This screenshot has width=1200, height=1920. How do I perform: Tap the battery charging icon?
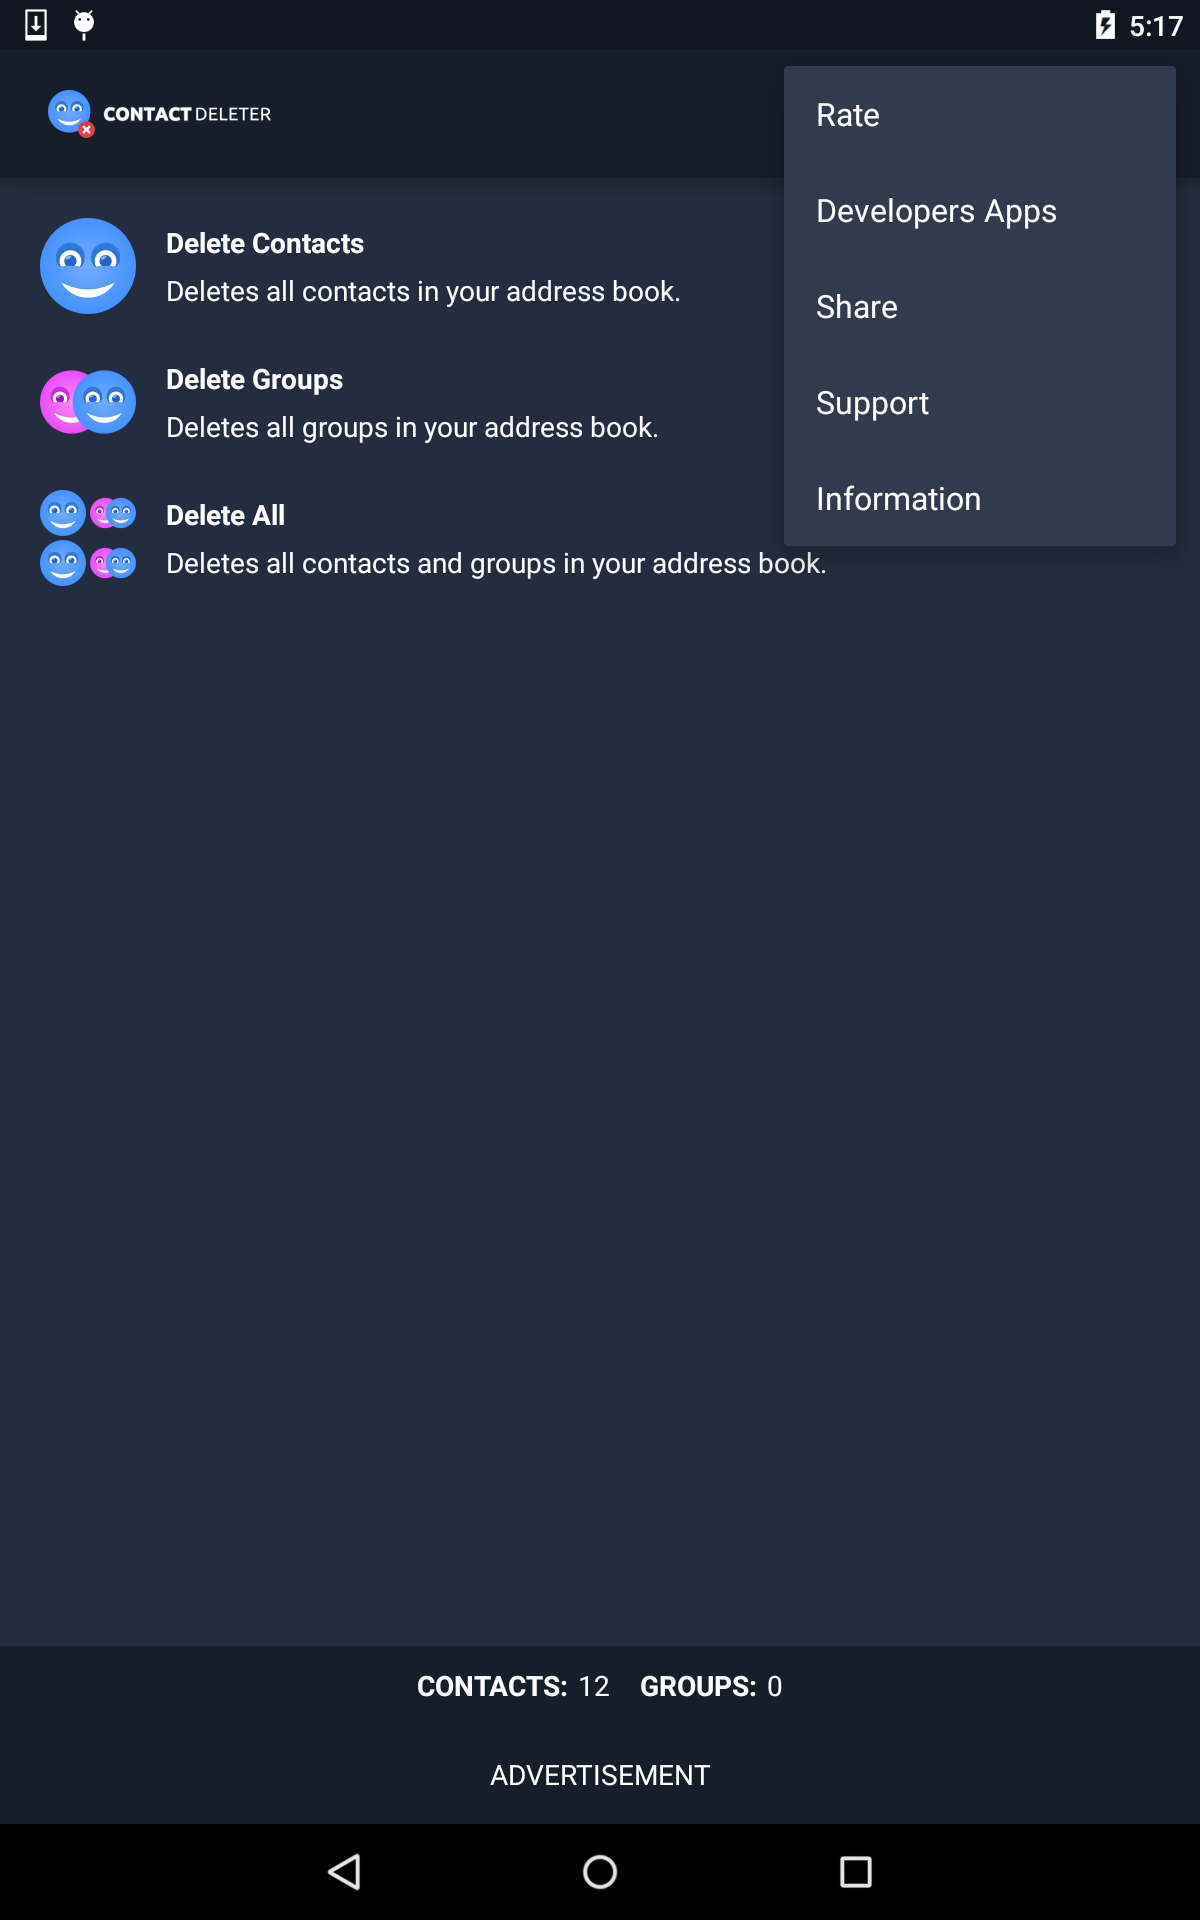pyautogui.click(x=1105, y=25)
